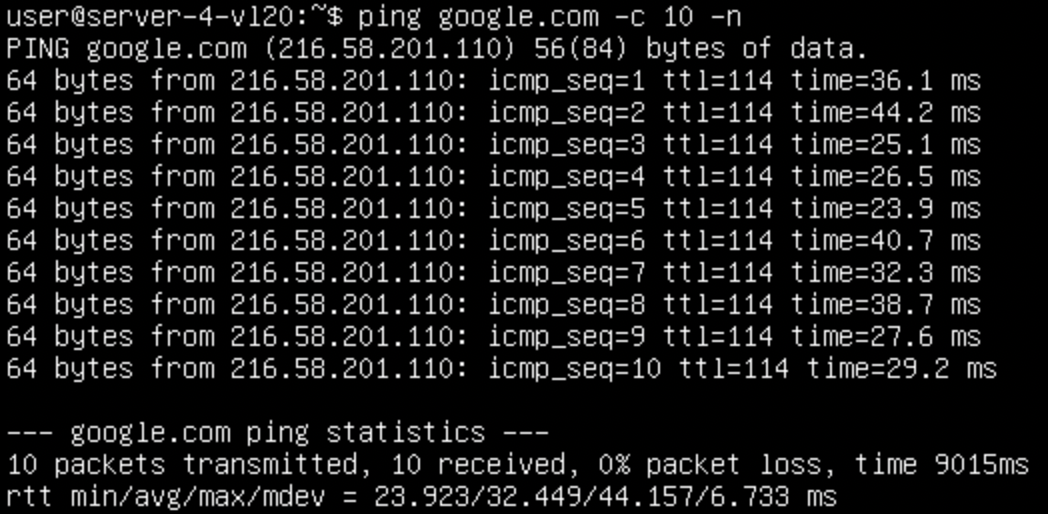Viewport: 1048px width, 514px height.
Task: Click the icmp_seq=3 text
Action: (x=567, y=145)
